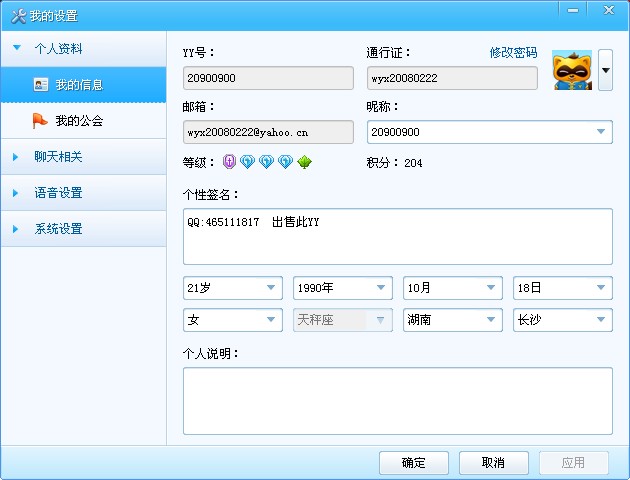Click the YY号 field 20900900

tap(268, 78)
